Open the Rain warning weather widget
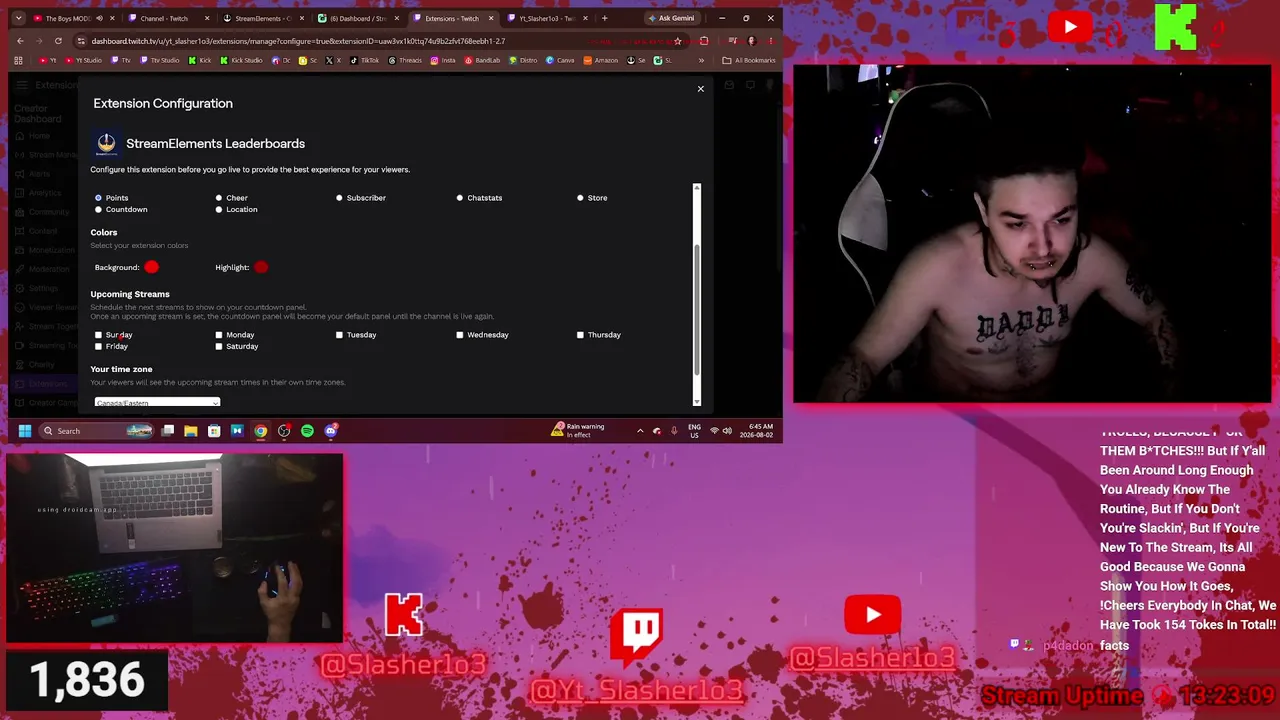 578,431
